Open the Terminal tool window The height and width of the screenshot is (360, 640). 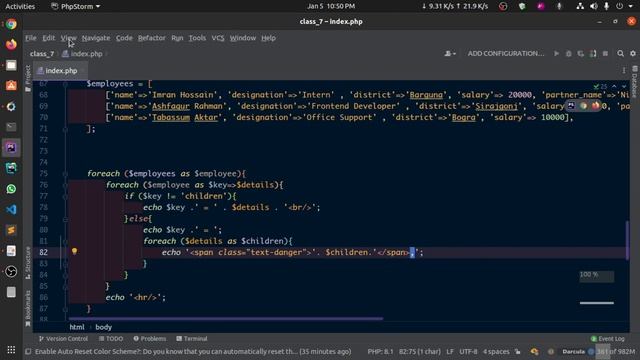(x=192, y=339)
